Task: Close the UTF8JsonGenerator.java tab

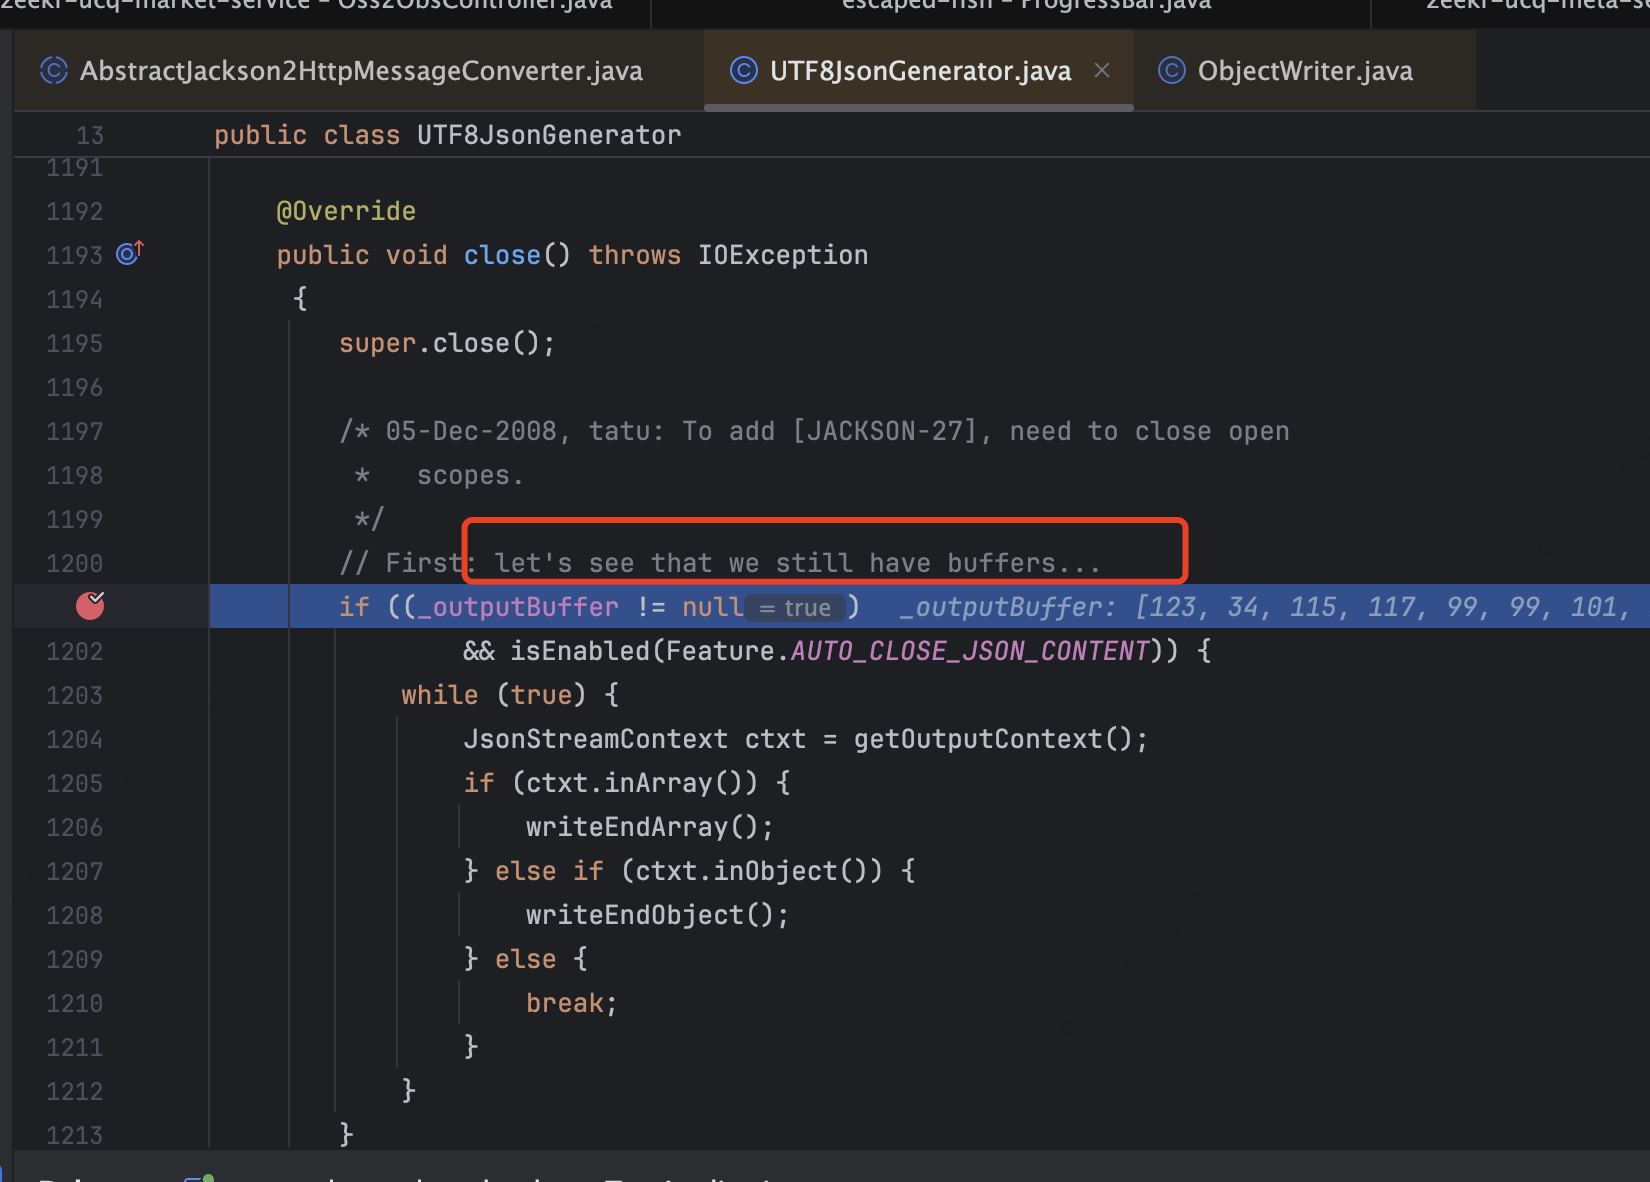Action: (x=1102, y=71)
